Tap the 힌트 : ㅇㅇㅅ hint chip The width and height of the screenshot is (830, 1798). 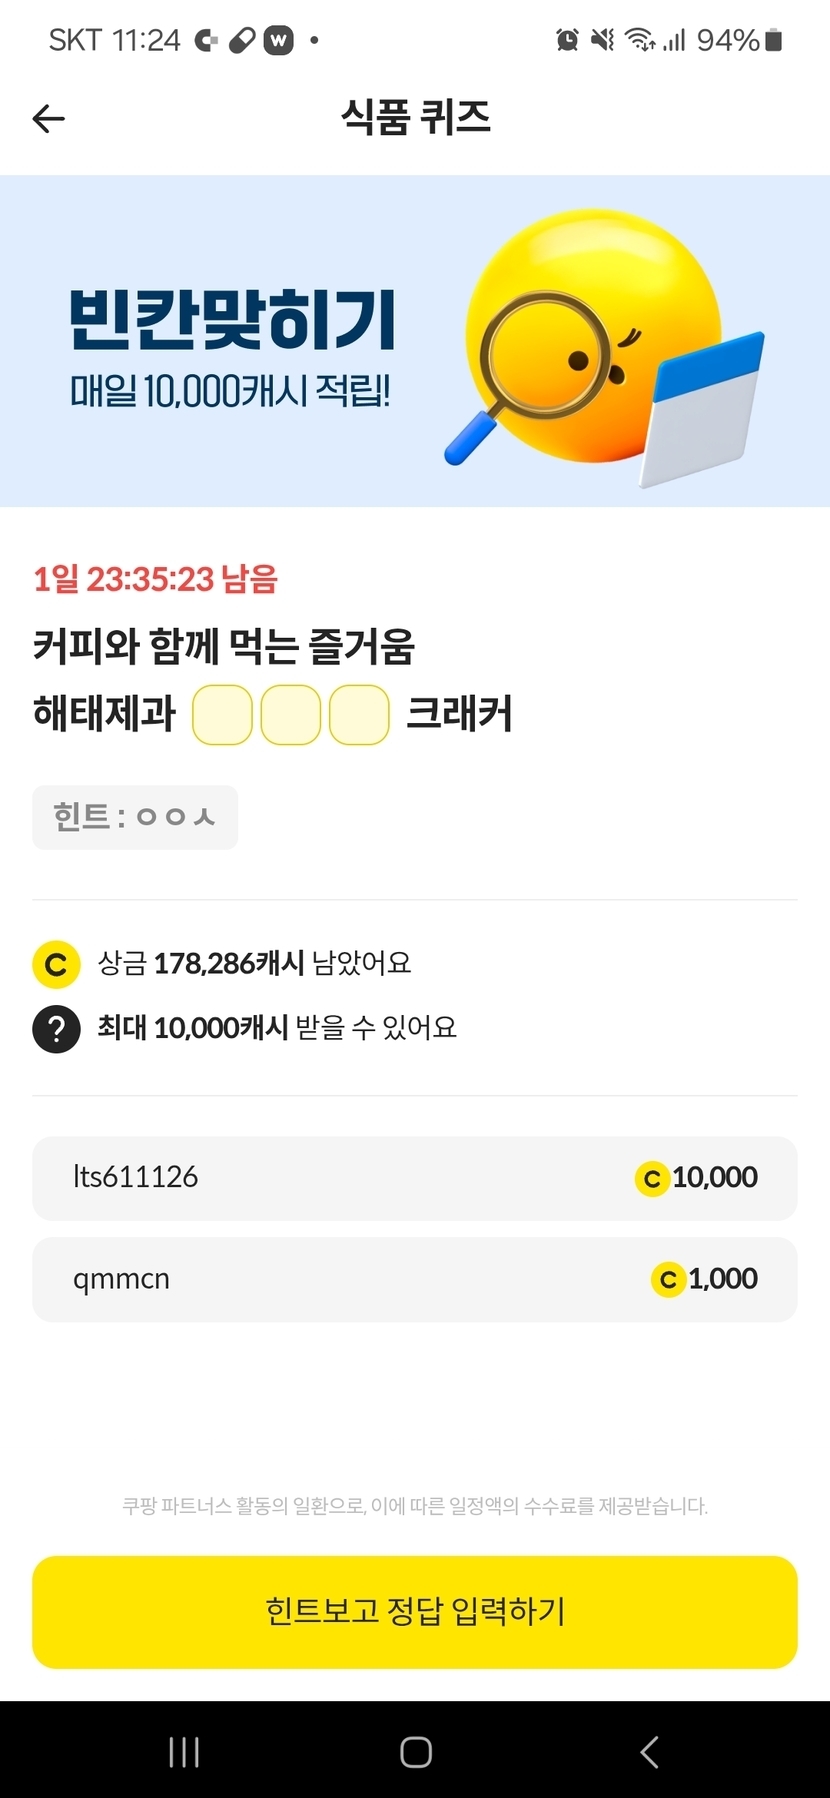point(135,817)
